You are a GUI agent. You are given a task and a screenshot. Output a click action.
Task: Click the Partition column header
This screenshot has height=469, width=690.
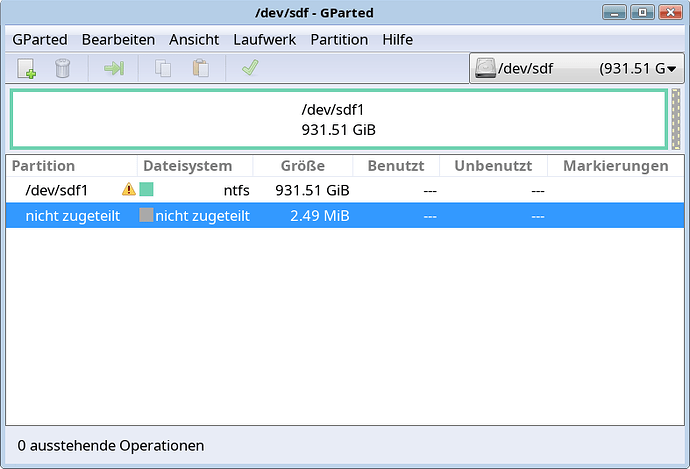[71, 166]
